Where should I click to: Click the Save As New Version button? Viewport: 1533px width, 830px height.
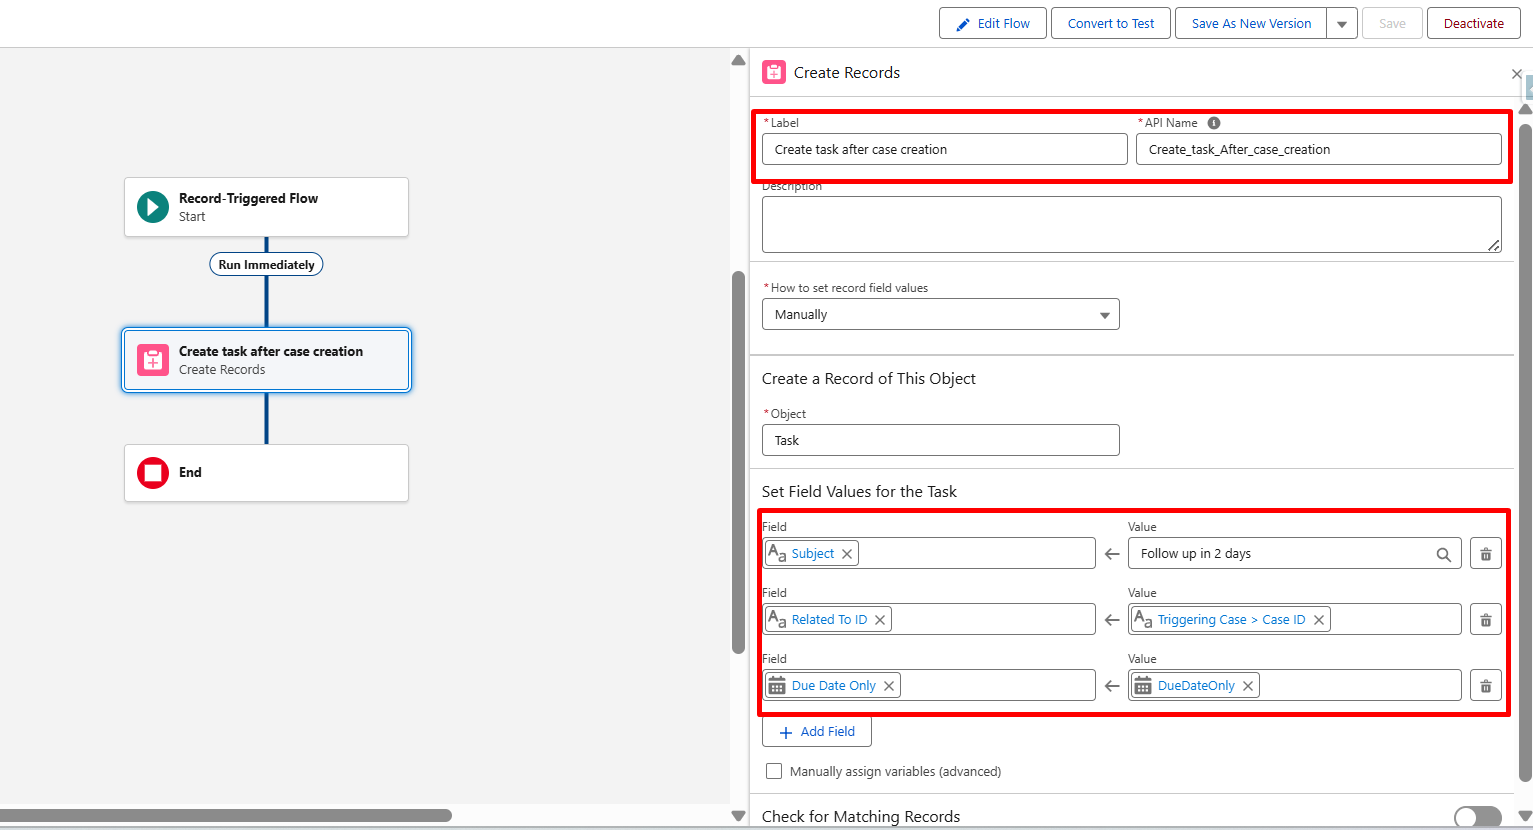pyautogui.click(x=1251, y=24)
